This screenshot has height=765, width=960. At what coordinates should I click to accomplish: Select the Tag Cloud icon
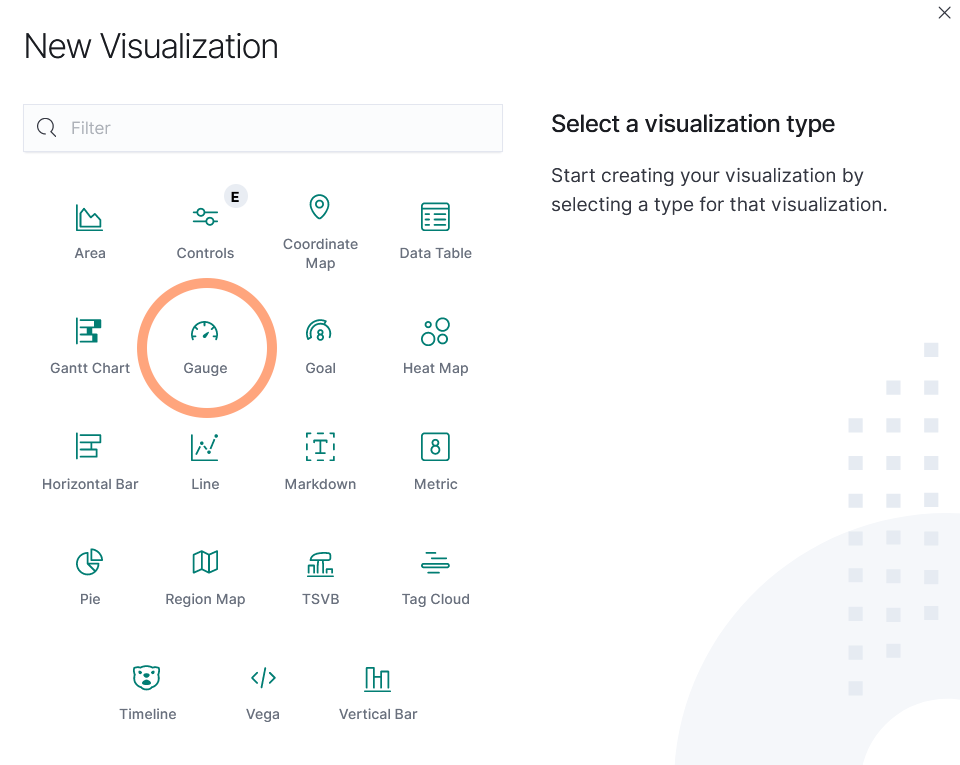coord(435,563)
